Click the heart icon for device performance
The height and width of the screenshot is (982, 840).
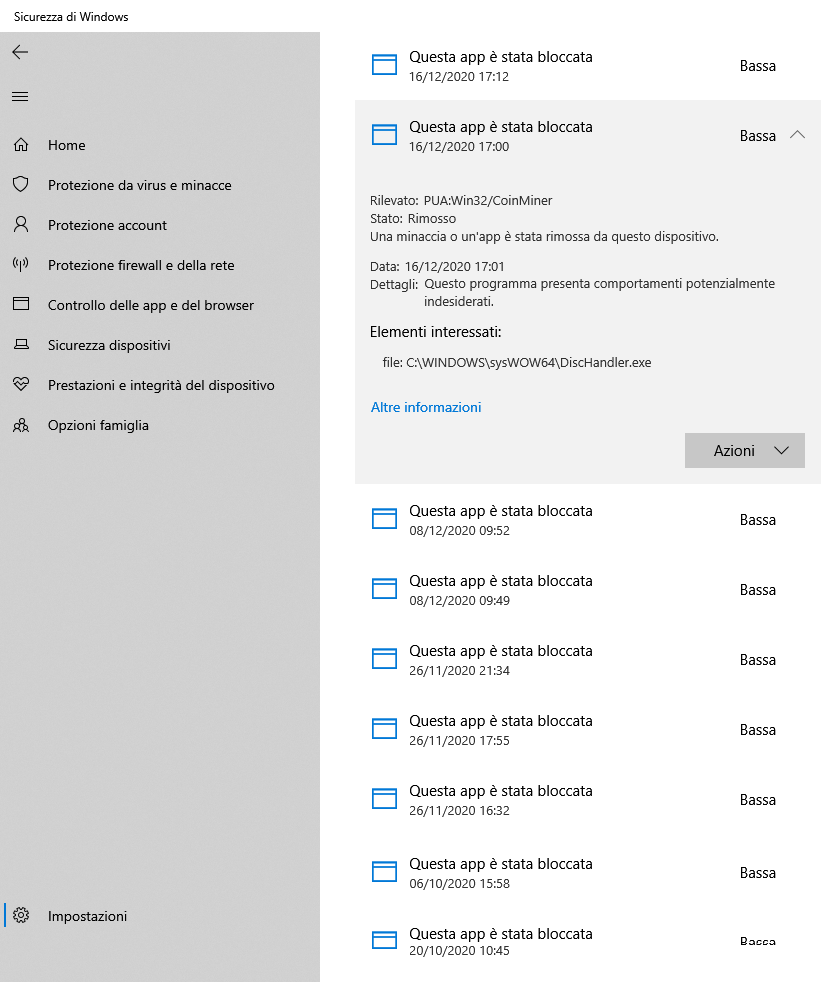tap(21, 384)
